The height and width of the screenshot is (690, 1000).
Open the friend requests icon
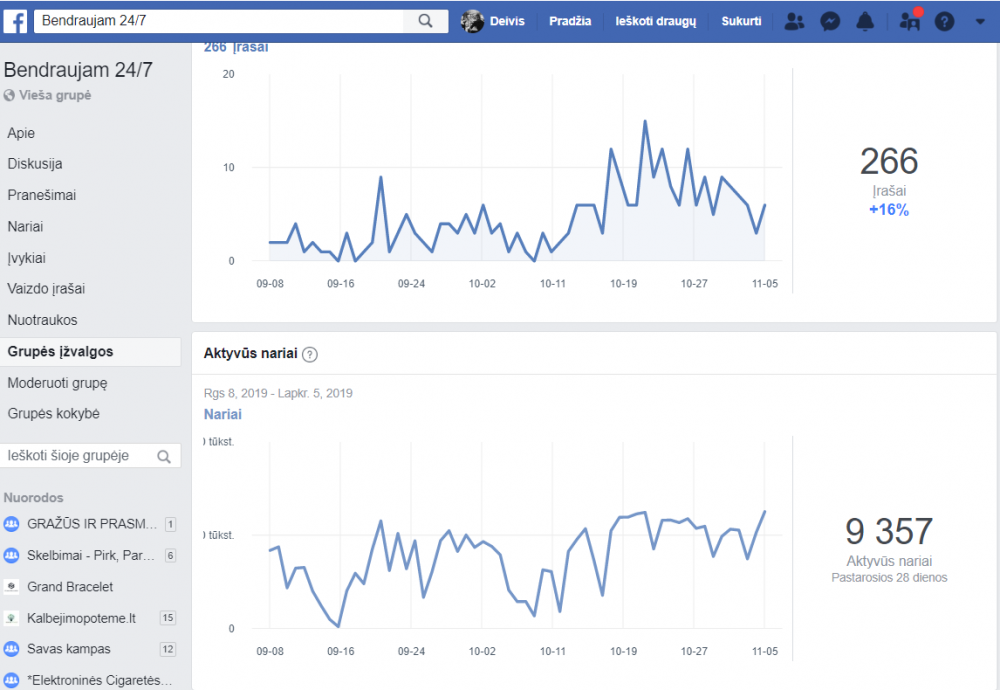(x=794, y=22)
